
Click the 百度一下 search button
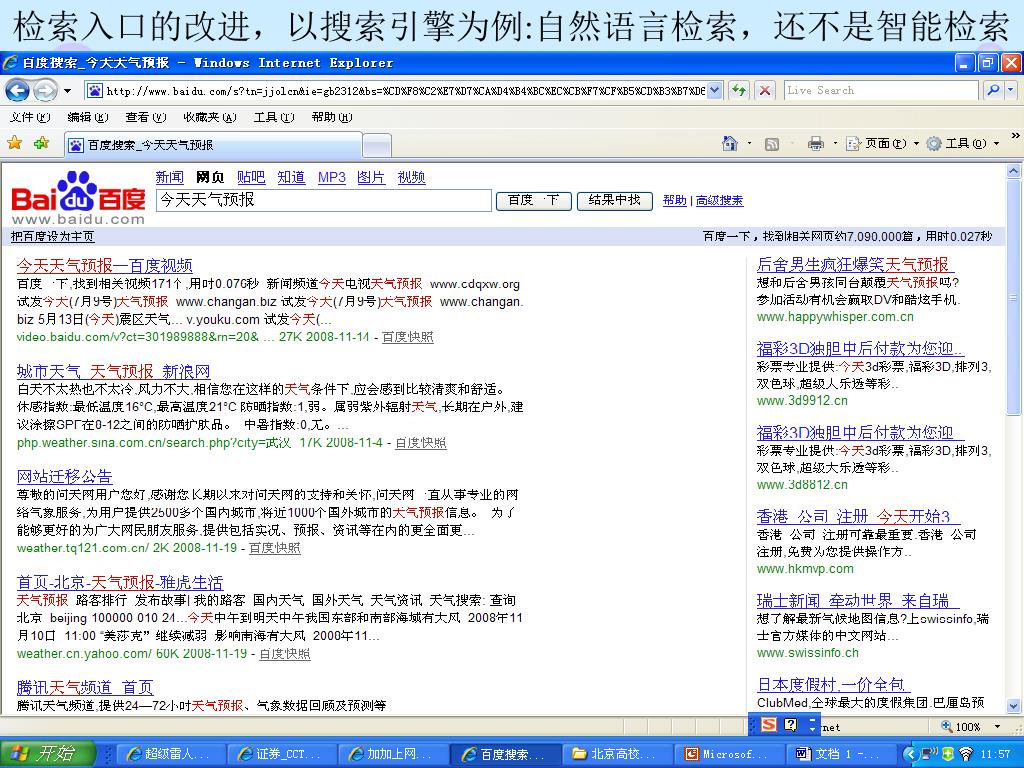click(534, 200)
